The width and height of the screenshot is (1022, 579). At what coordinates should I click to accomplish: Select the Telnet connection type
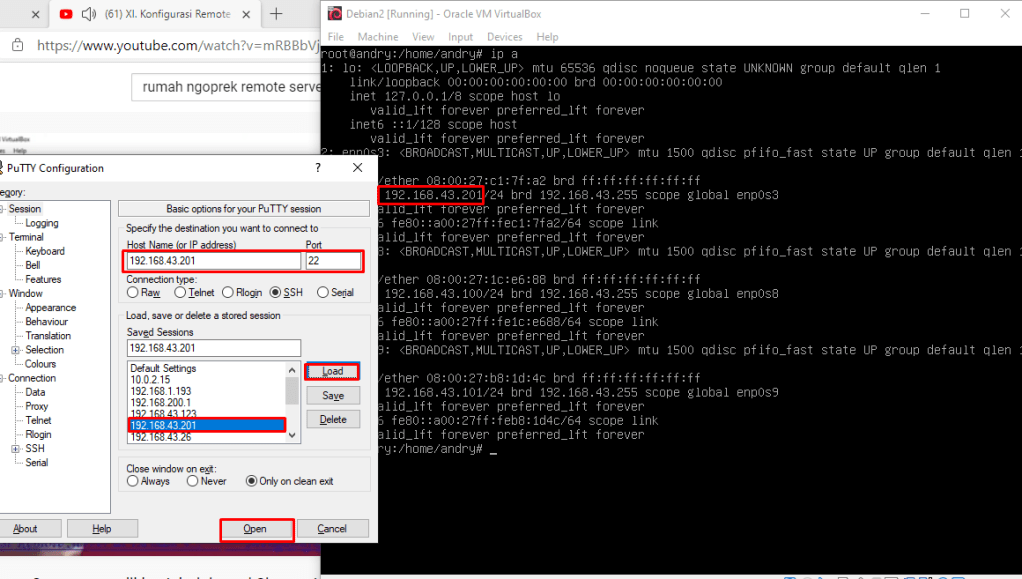click(181, 293)
